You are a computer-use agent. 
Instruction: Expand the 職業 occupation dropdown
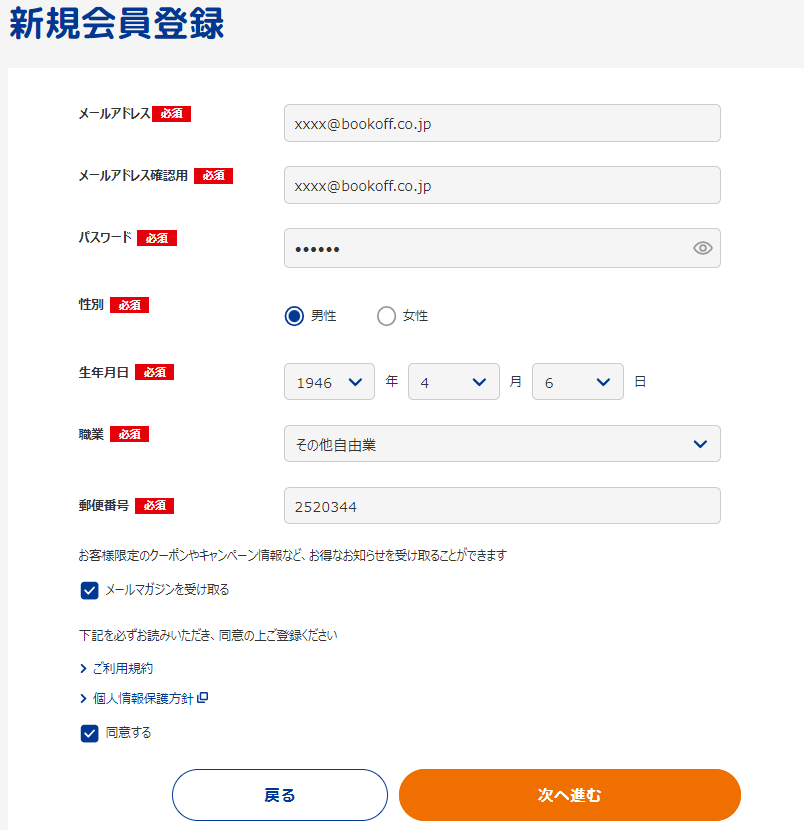(502, 444)
